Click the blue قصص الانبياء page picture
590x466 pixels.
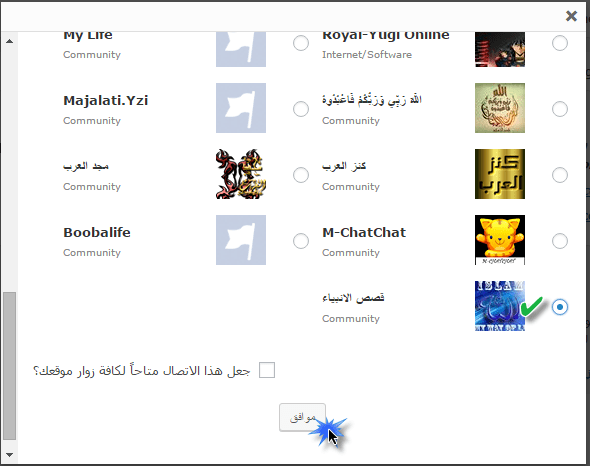coord(500,306)
